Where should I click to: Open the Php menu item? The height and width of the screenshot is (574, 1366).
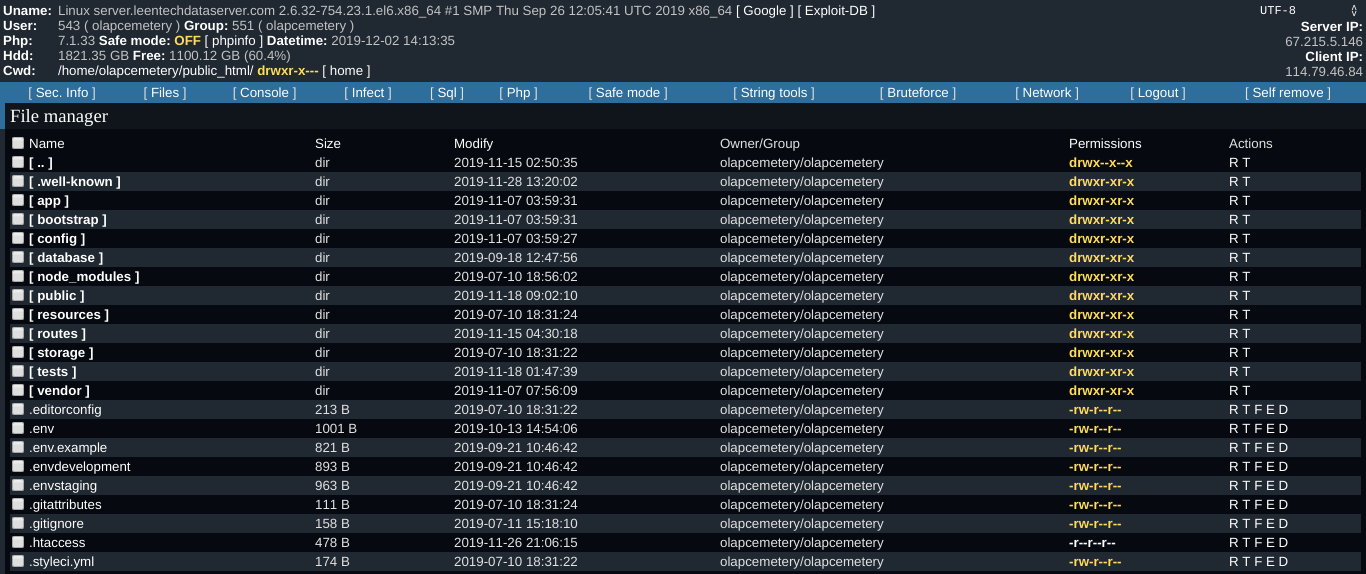(x=518, y=92)
